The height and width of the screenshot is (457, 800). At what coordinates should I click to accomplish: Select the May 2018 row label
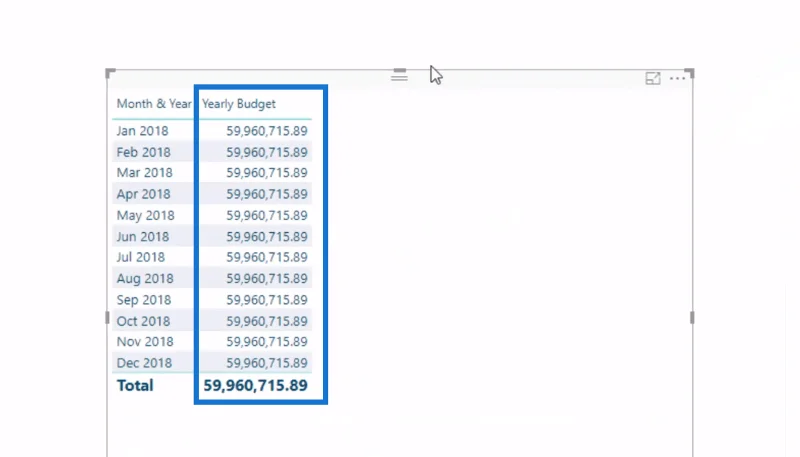(x=145, y=215)
